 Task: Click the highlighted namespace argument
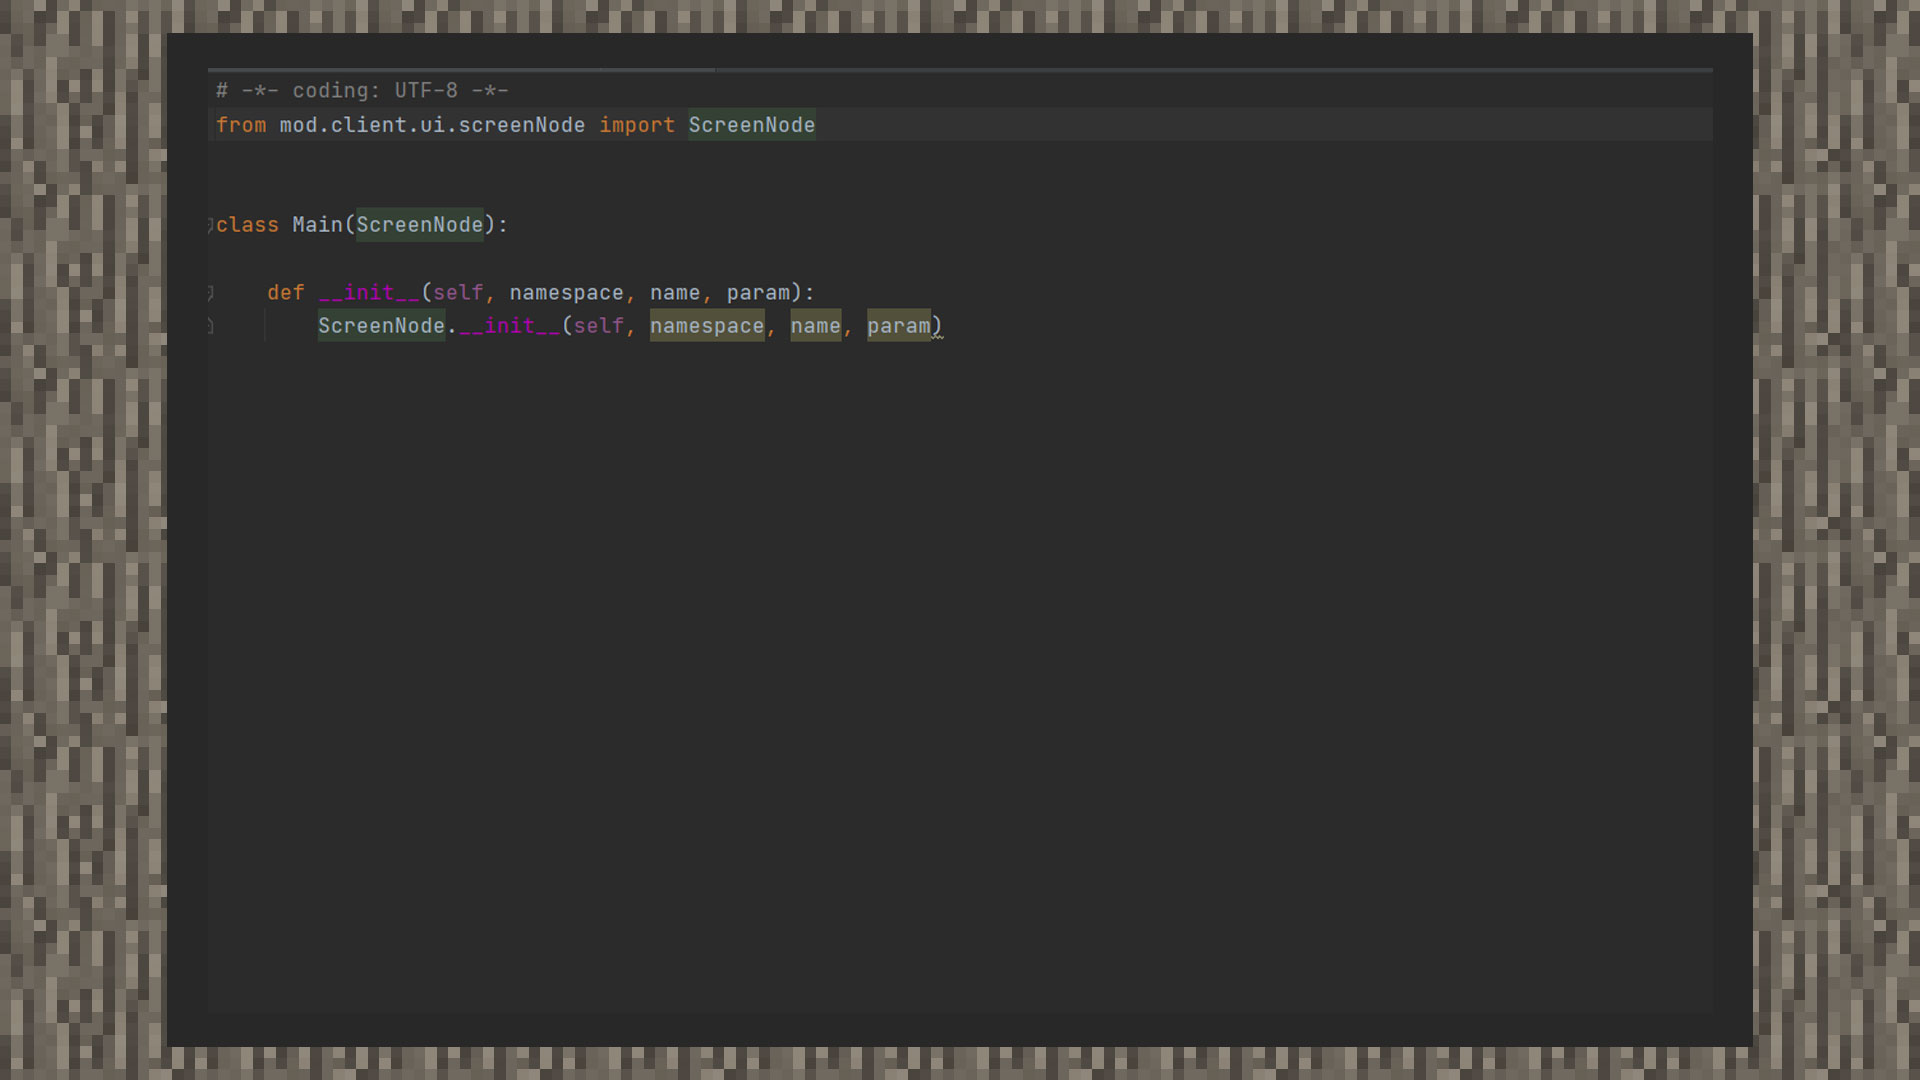click(707, 326)
